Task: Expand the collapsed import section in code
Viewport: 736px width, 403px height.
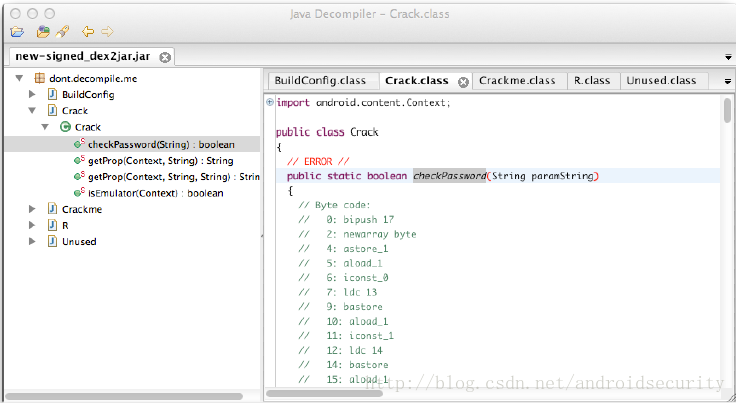Action: [270, 102]
